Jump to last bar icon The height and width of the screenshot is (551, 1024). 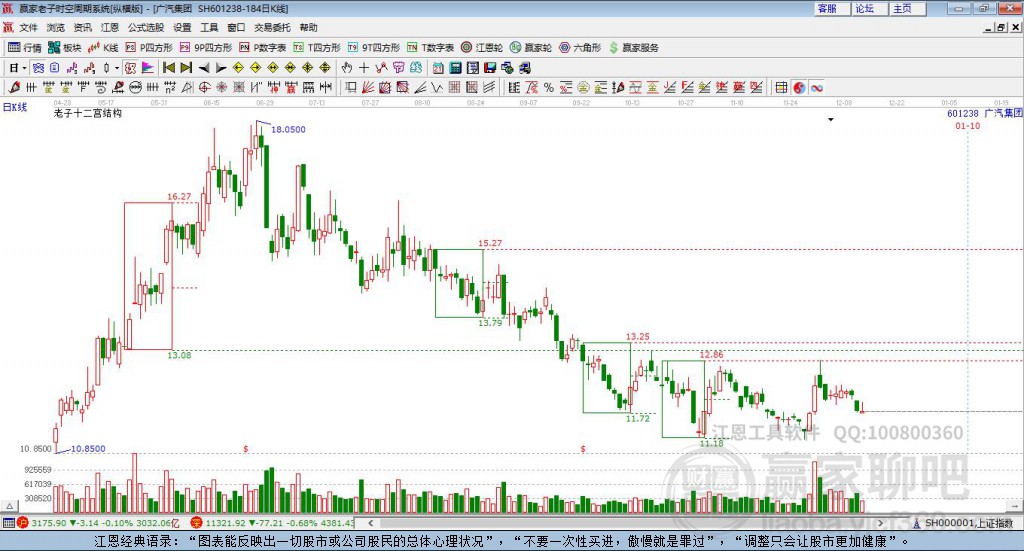(186, 68)
